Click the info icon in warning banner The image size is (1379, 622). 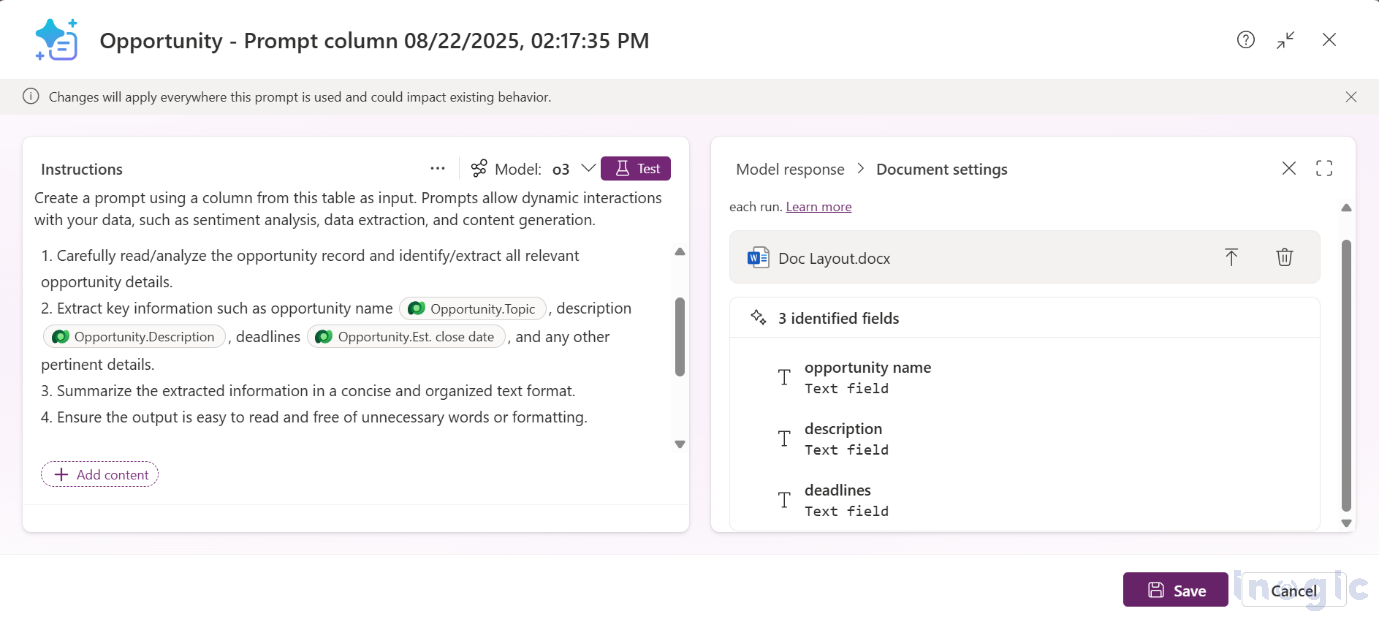click(x=31, y=97)
